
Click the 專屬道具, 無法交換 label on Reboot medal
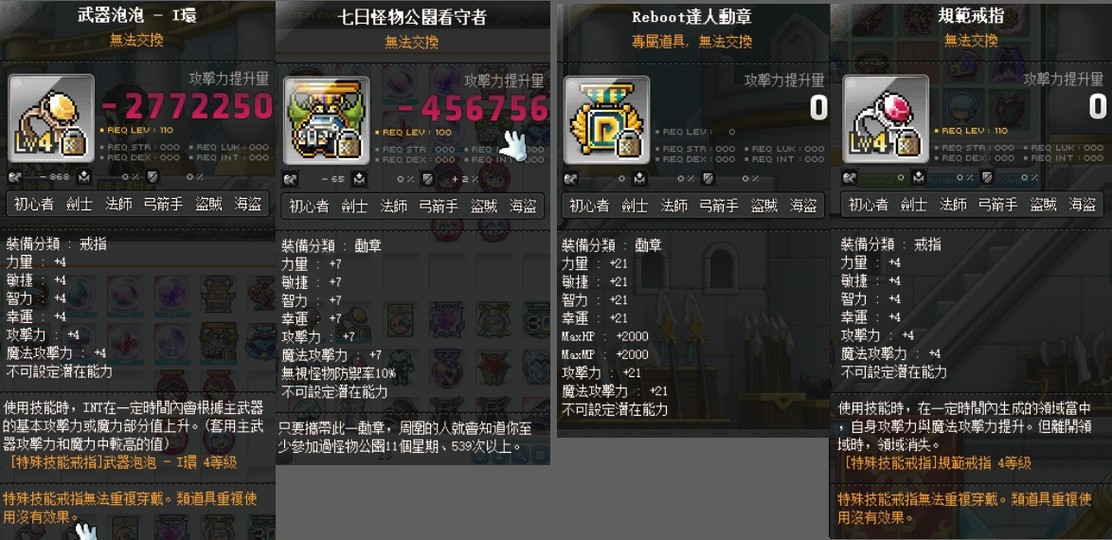coord(691,42)
